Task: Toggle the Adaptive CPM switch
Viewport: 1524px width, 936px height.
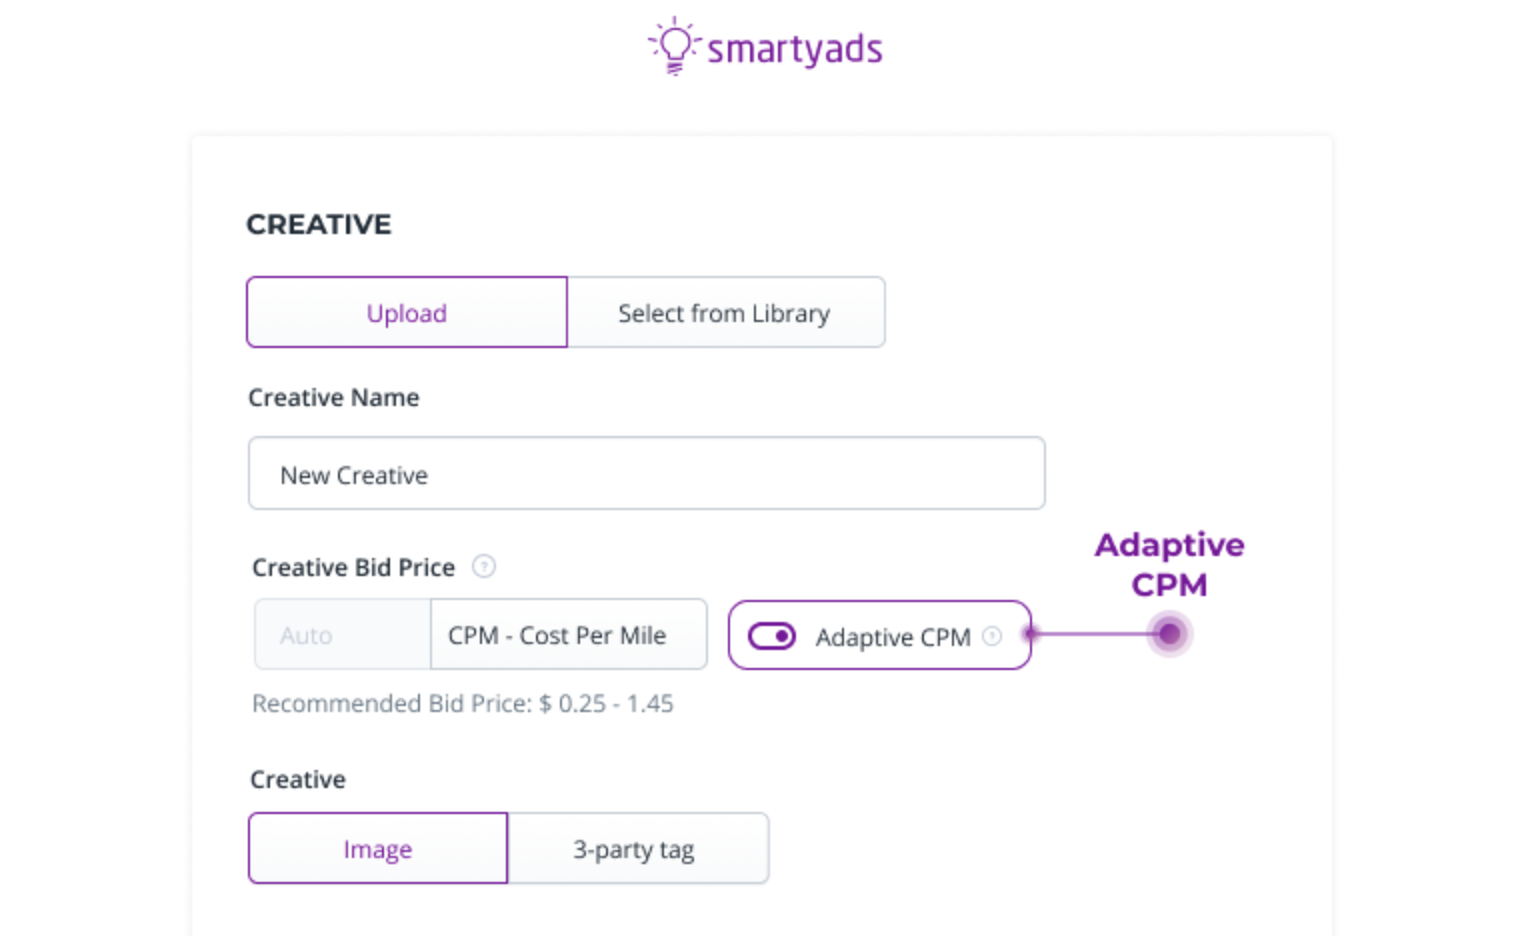Action: click(x=772, y=636)
